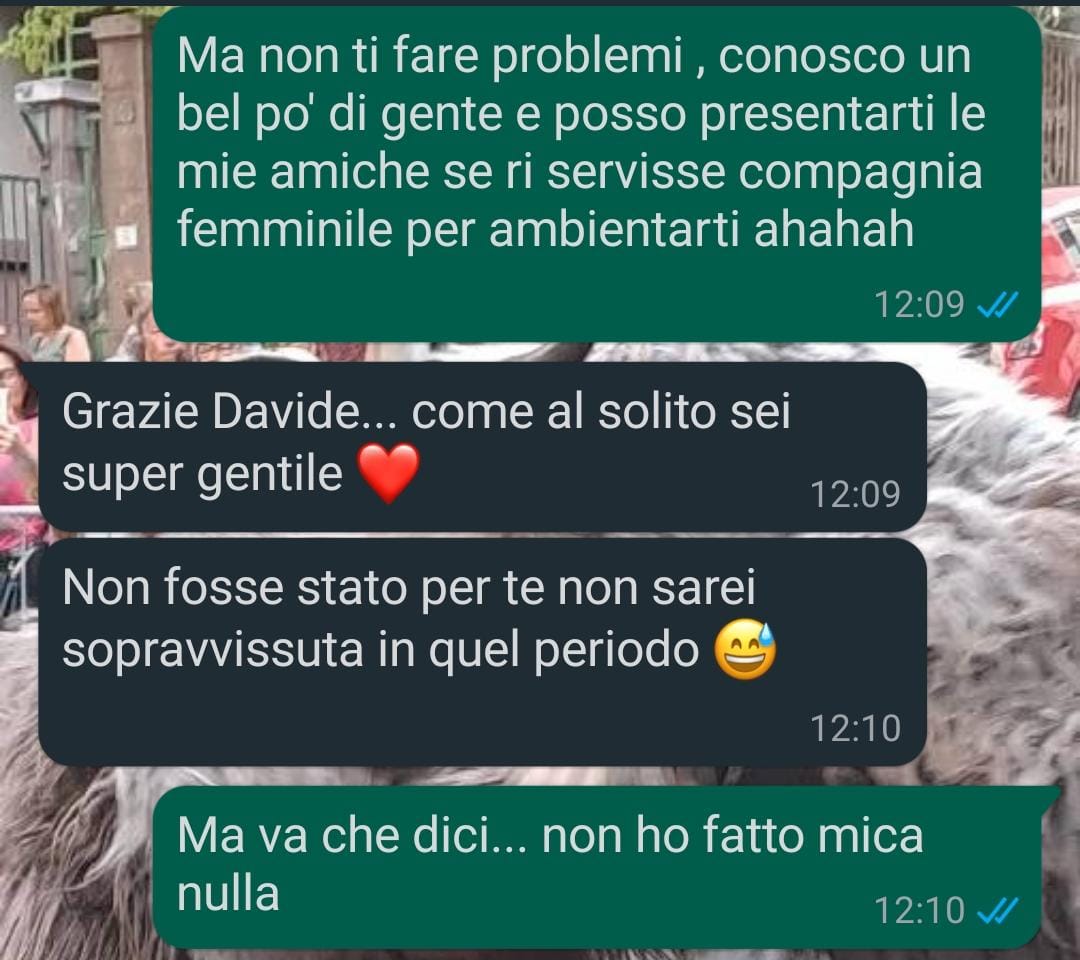Viewport: 1080px width, 960px height.
Task: Click the 12:10 timestamp on received message
Action: click(x=855, y=728)
